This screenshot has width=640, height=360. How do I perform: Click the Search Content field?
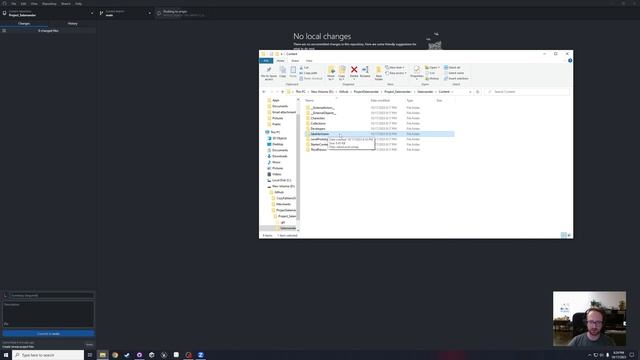[527, 92]
